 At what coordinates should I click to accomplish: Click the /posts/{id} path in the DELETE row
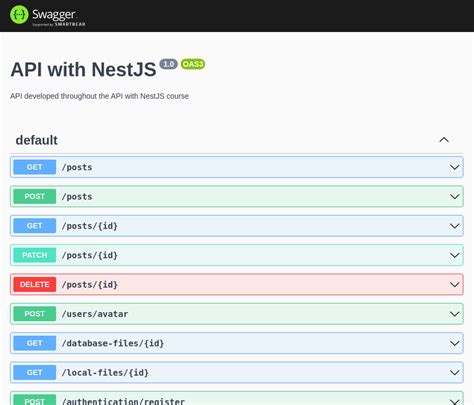click(x=90, y=285)
